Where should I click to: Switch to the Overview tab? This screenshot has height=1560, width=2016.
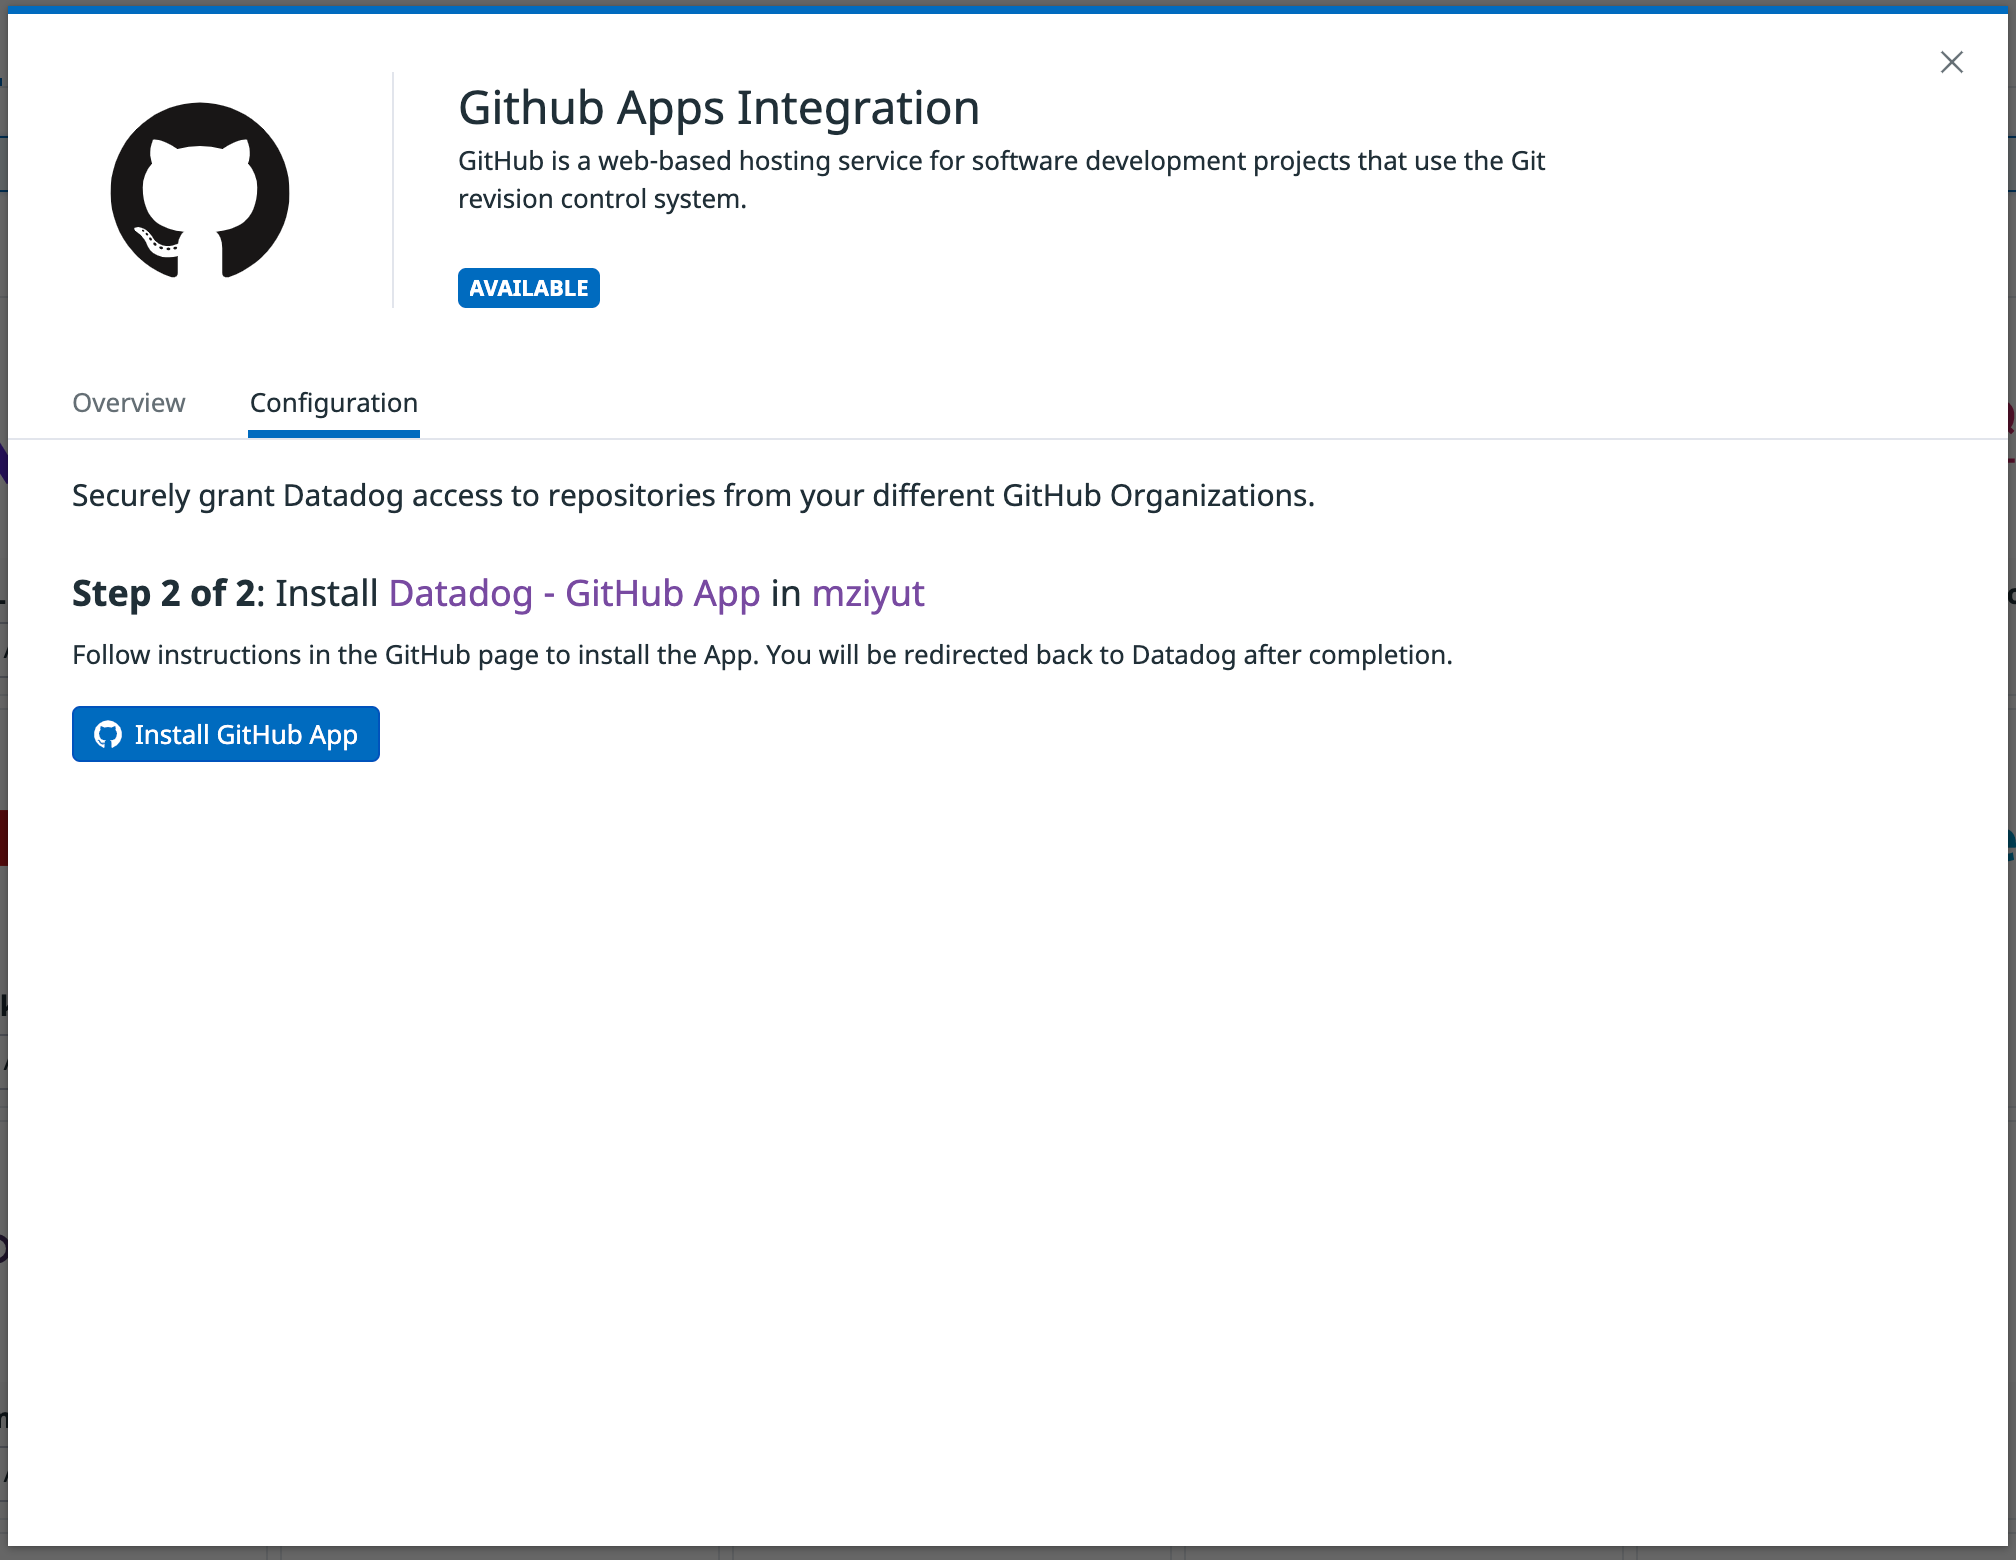pyautogui.click(x=129, y=403)
